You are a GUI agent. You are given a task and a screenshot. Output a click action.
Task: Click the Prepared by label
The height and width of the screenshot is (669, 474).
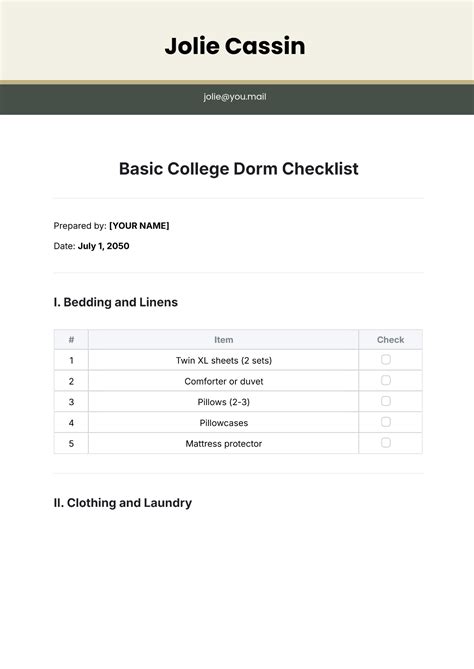(80, 226)
